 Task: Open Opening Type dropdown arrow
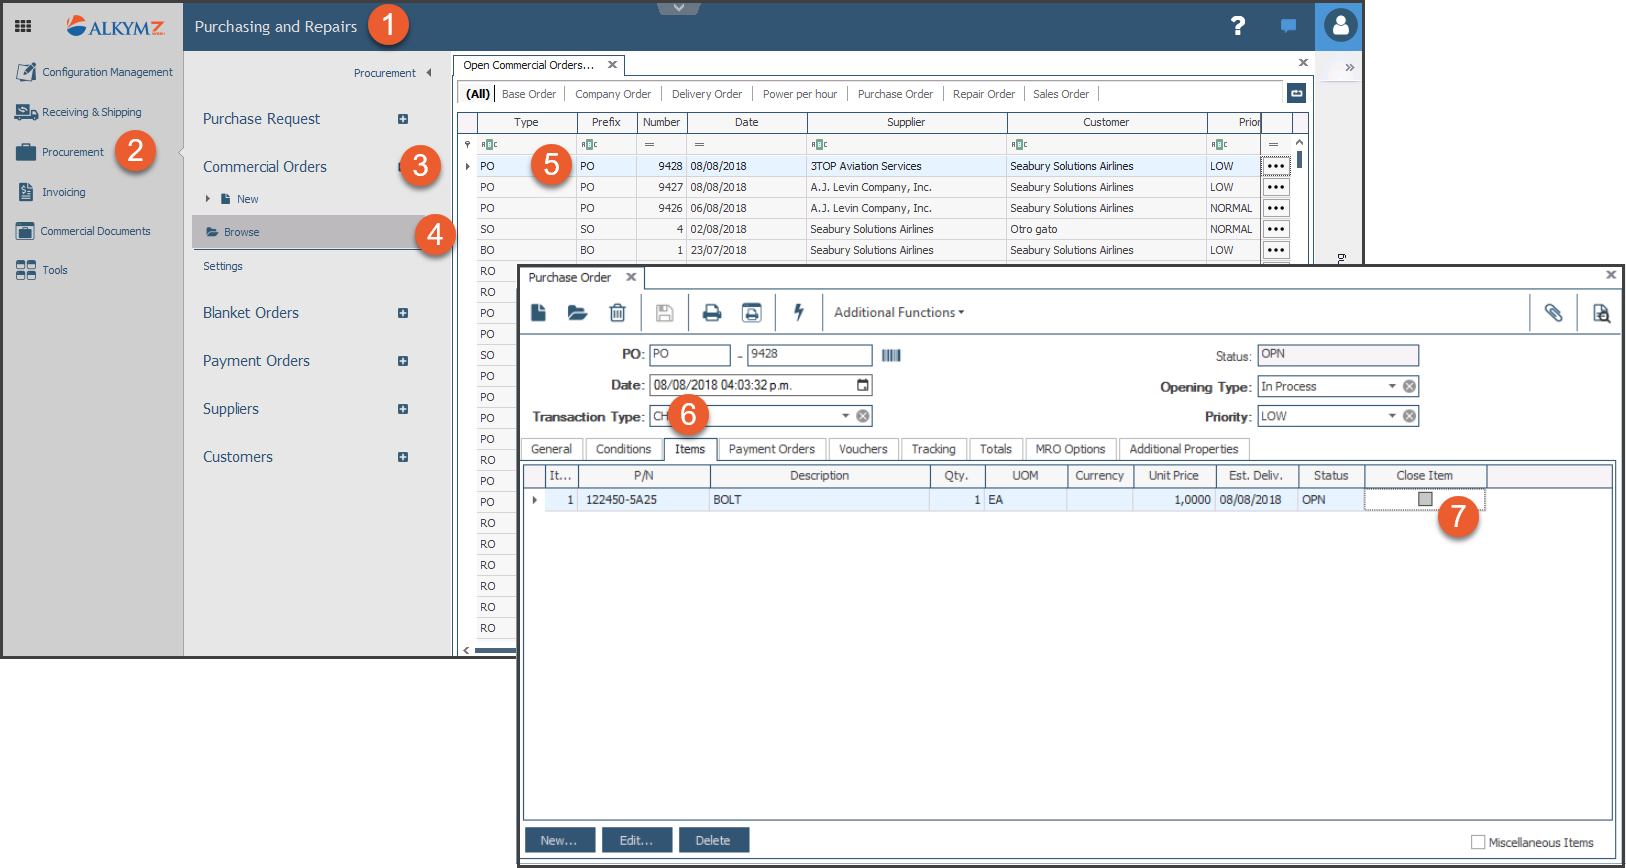pyautogui.click(x=1391, y=386)
